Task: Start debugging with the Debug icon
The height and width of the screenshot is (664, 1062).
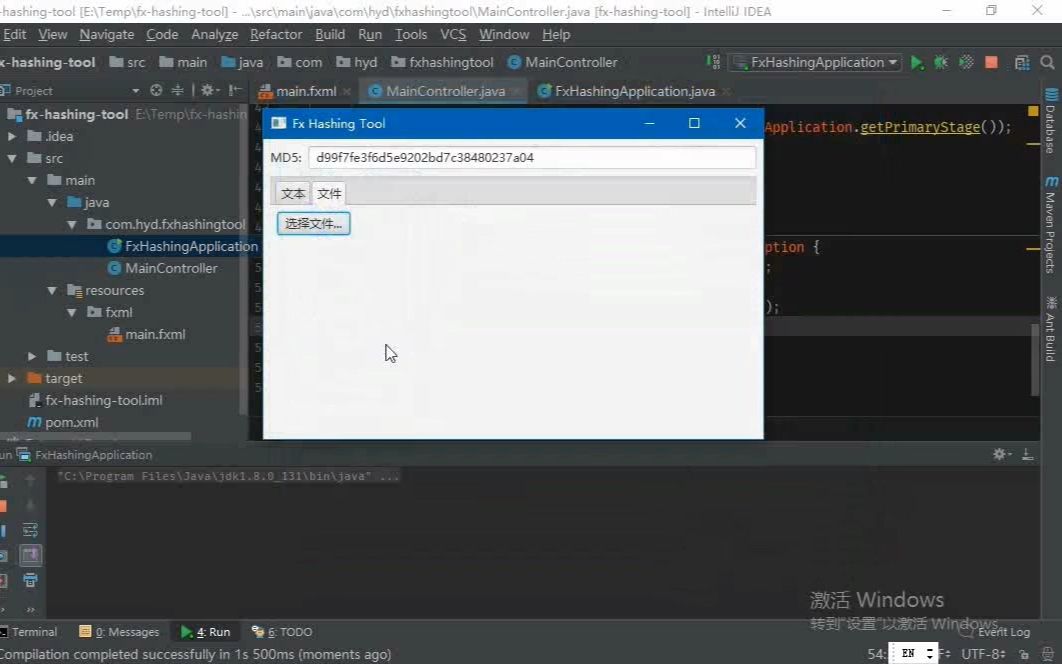Action: click(x=940, y=62)
